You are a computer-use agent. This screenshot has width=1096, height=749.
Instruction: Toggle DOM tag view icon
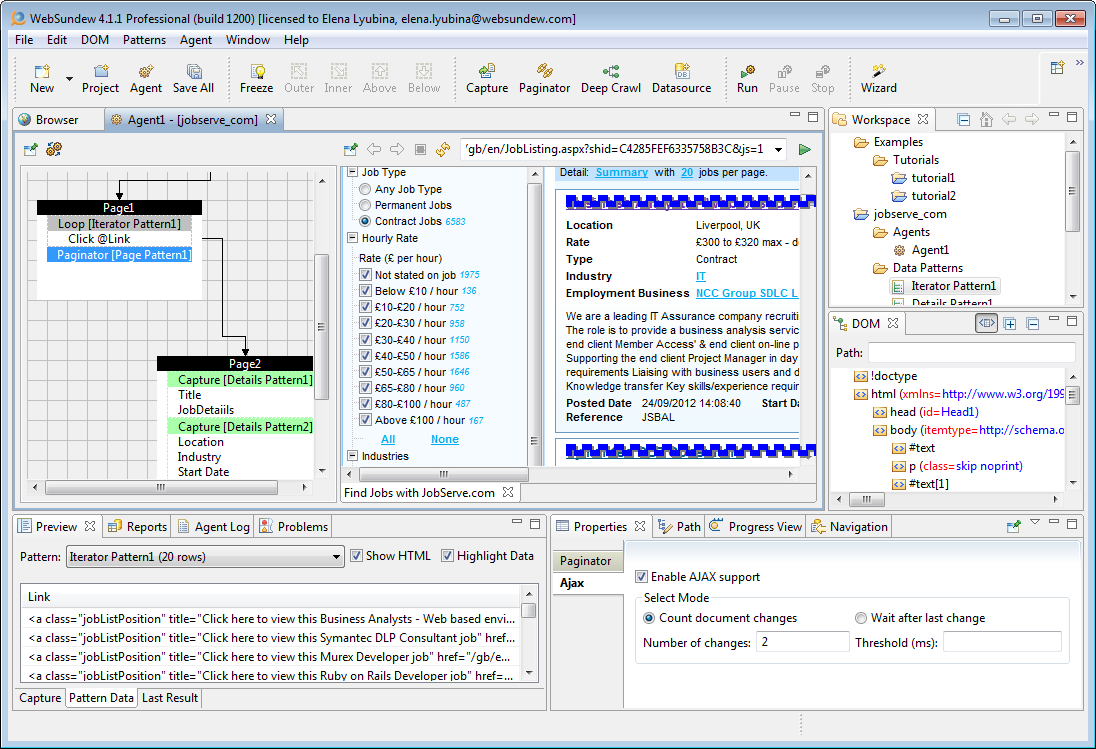point(986,323)
